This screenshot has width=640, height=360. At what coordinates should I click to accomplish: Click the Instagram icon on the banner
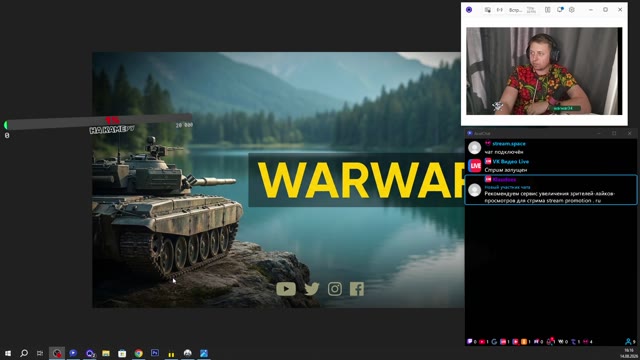point(335,289)
